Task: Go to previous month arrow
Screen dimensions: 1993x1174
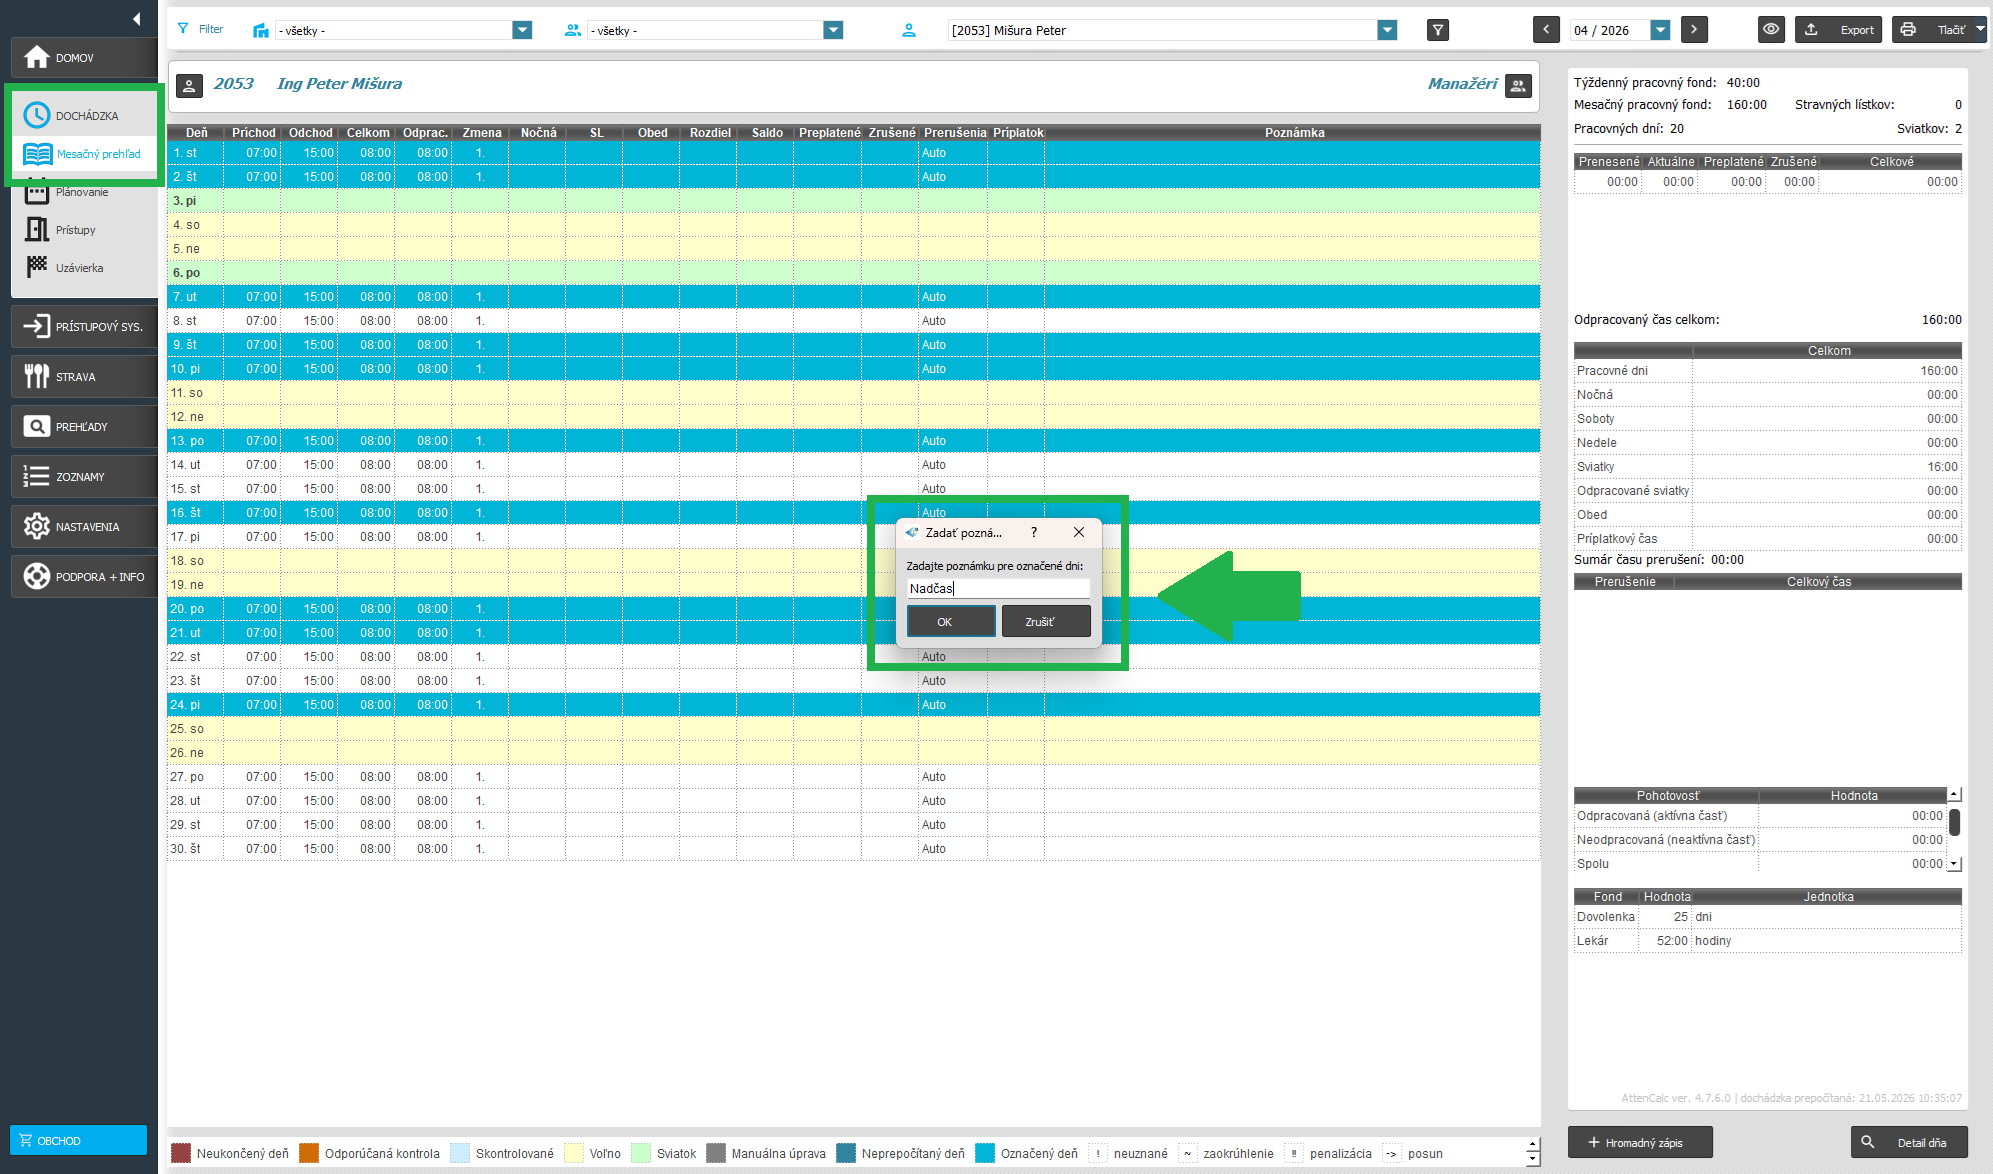Action: click(1546, 30)
